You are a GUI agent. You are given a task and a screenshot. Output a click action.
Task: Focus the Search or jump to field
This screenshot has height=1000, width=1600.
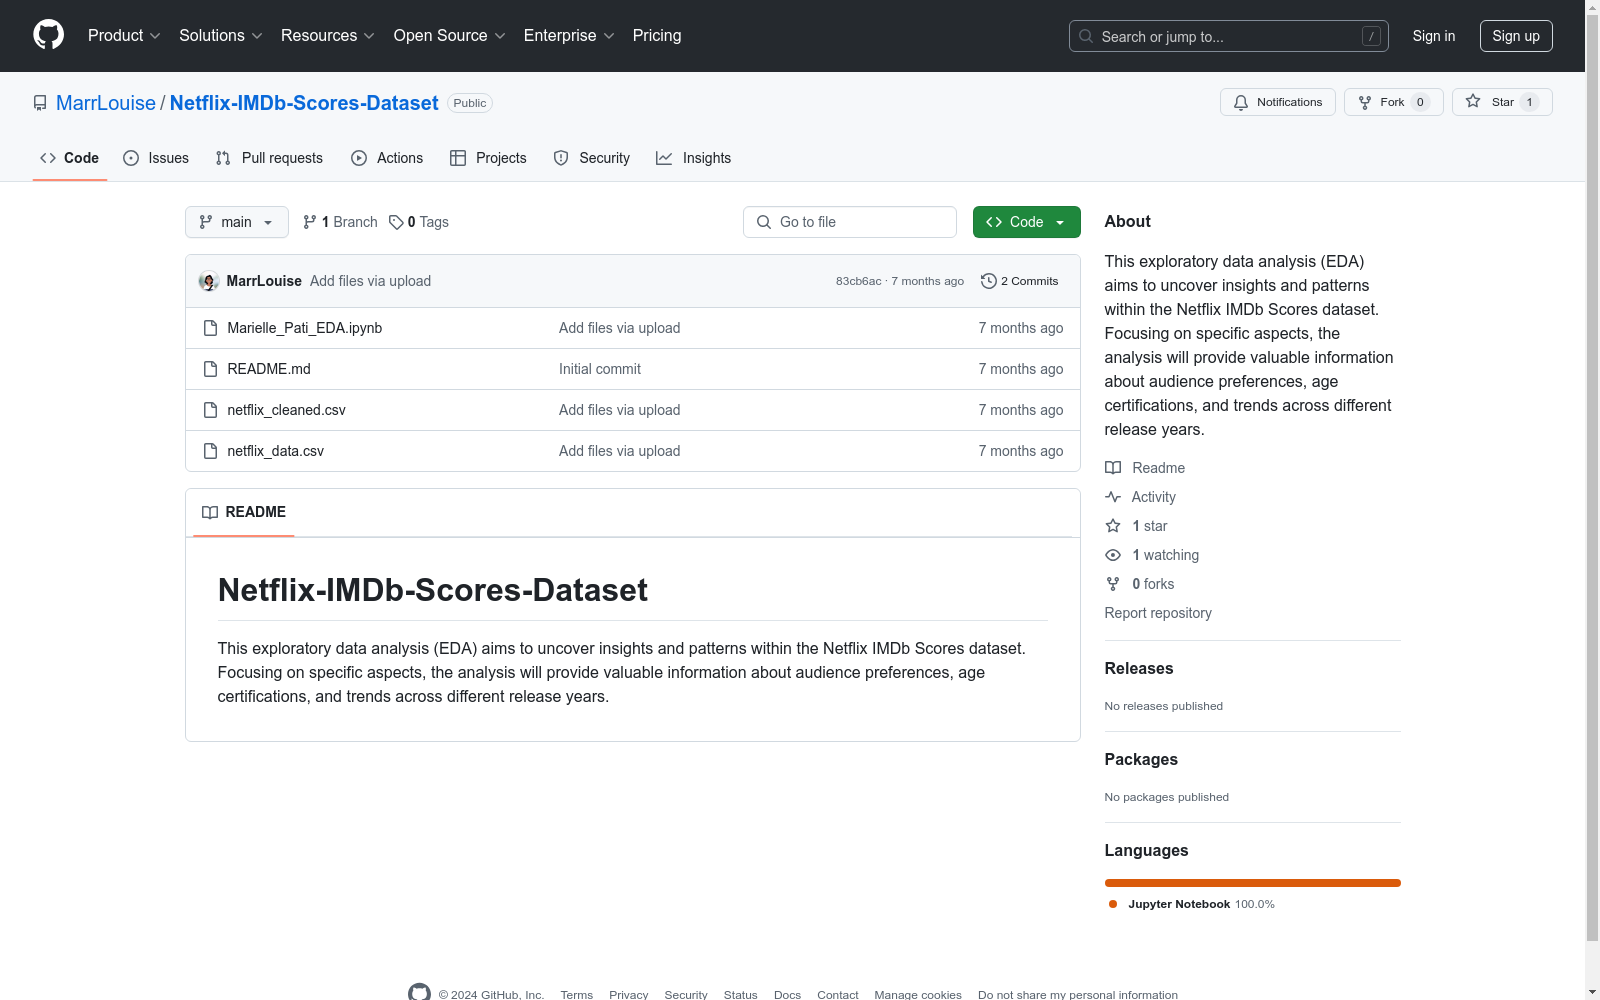click(x=1229, y=36)
